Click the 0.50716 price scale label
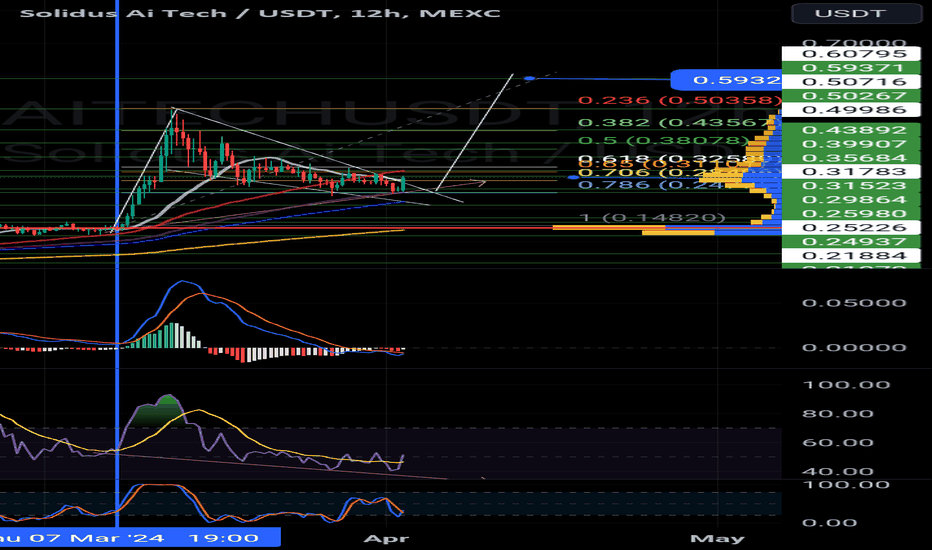 coord(852,82)
